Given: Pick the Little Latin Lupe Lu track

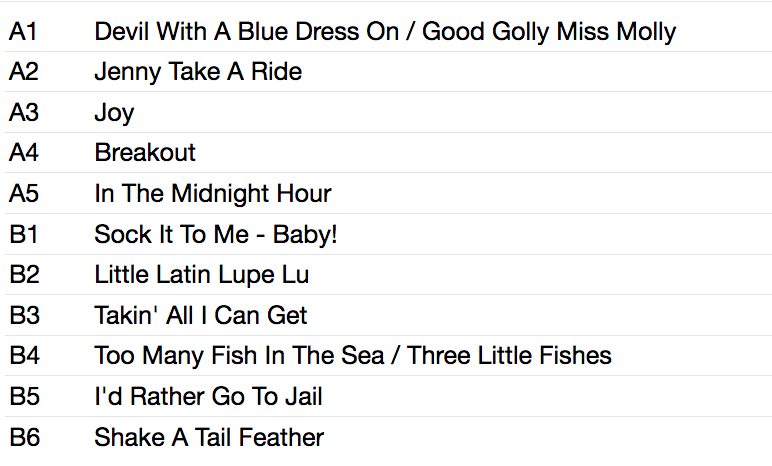Looking at the screenshot, I should click(201, 275).
